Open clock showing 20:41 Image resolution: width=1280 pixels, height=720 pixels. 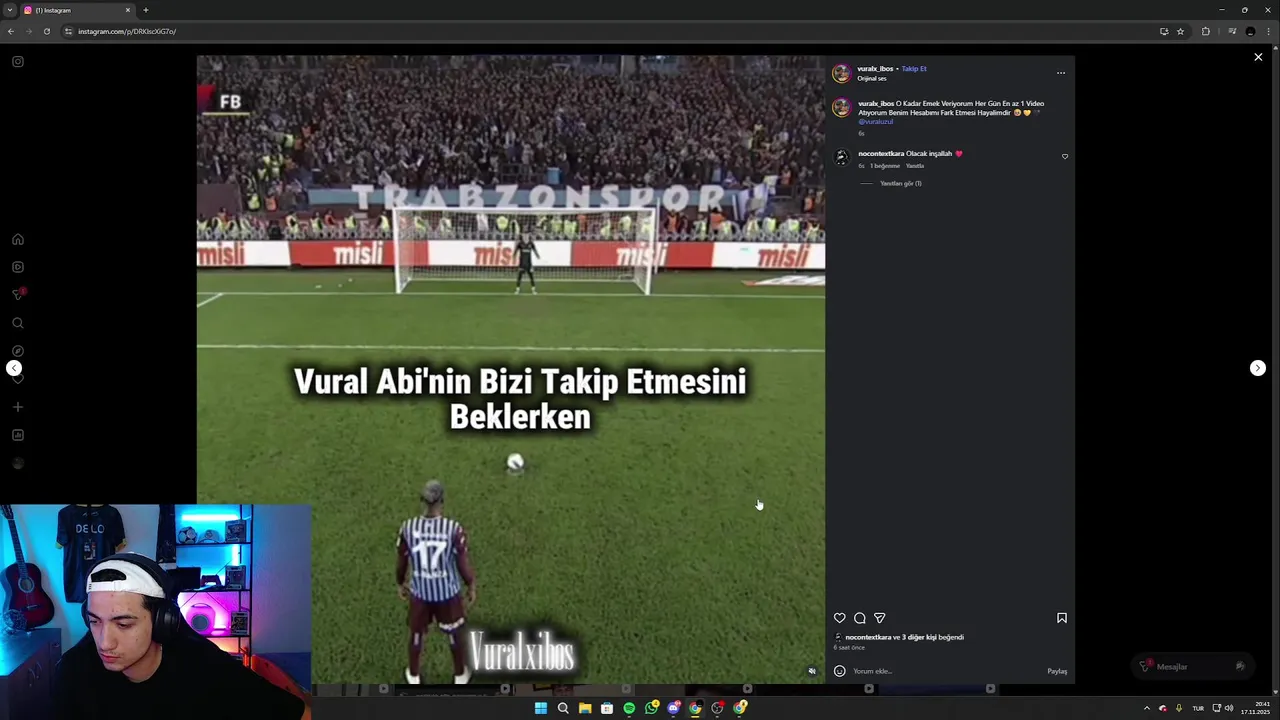pos(1257,708)
